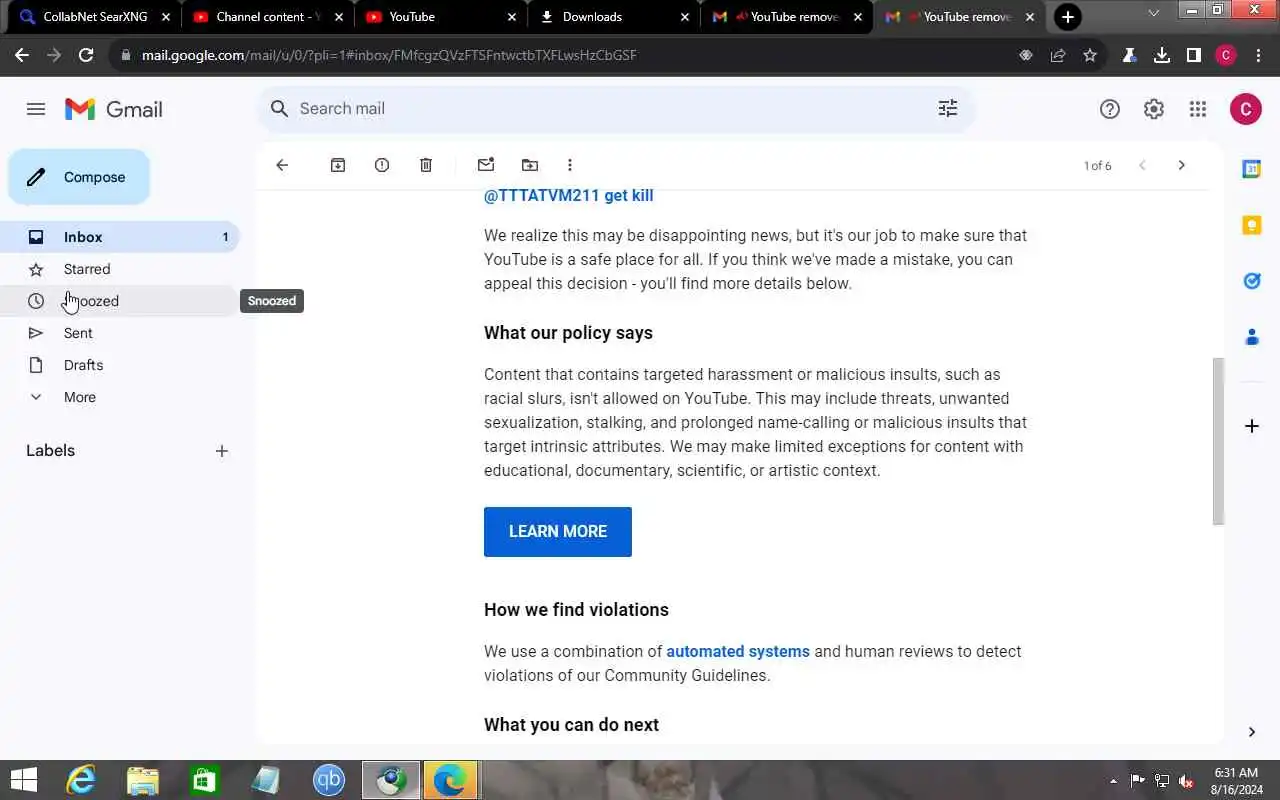1280x800 pixels.
Task: Open the tab search dropdown
Action: tap(1154, 13)
